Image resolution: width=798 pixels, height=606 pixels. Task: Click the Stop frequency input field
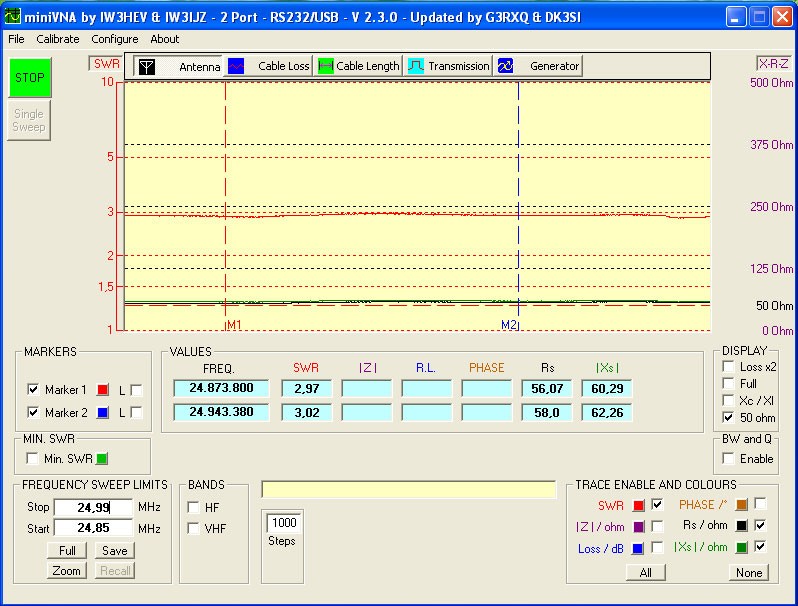coord(93,507)
